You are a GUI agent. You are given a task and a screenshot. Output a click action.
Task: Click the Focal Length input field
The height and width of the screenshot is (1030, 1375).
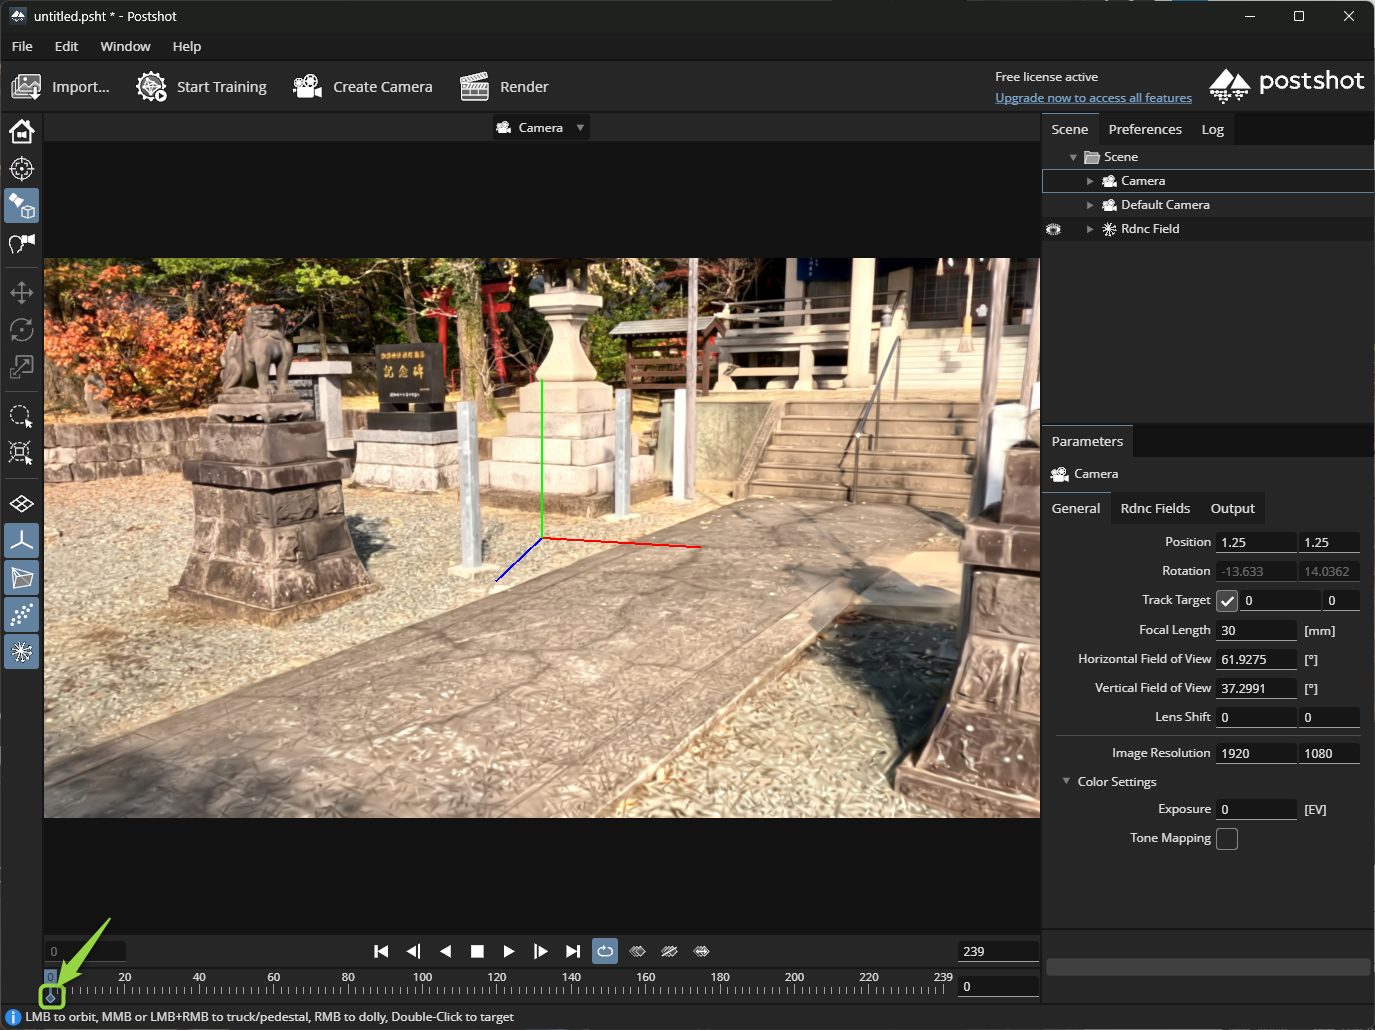(x=1255, y=630)
